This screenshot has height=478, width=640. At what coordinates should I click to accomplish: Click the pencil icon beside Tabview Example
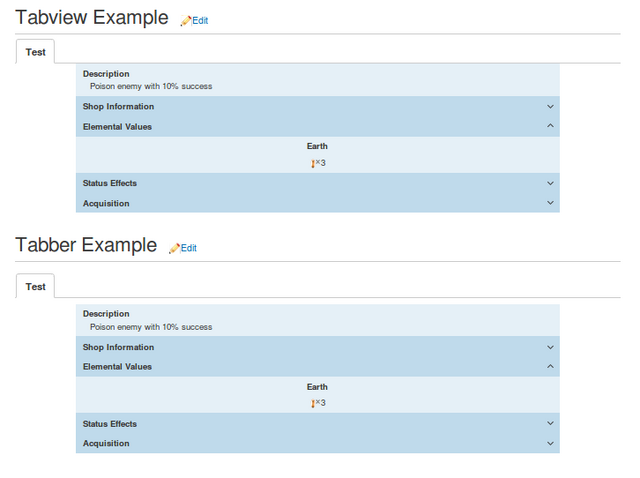pyautogui.click(x=186, y=21)
